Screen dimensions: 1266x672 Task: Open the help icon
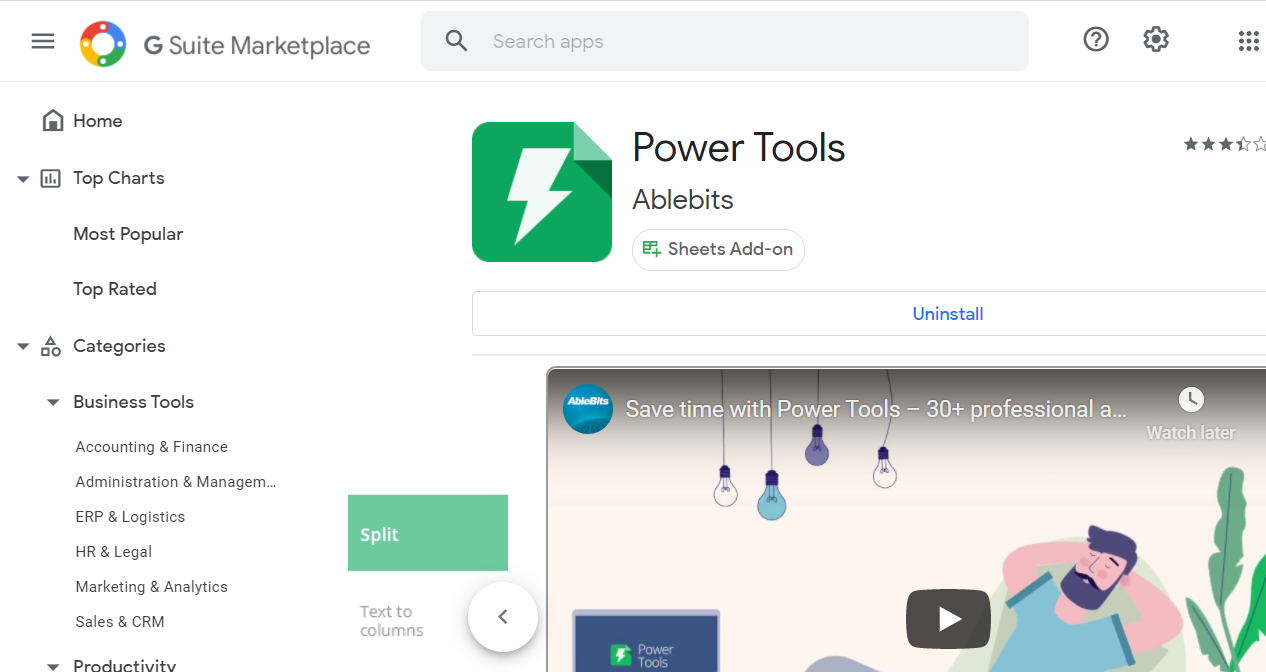coord(1096,39)
